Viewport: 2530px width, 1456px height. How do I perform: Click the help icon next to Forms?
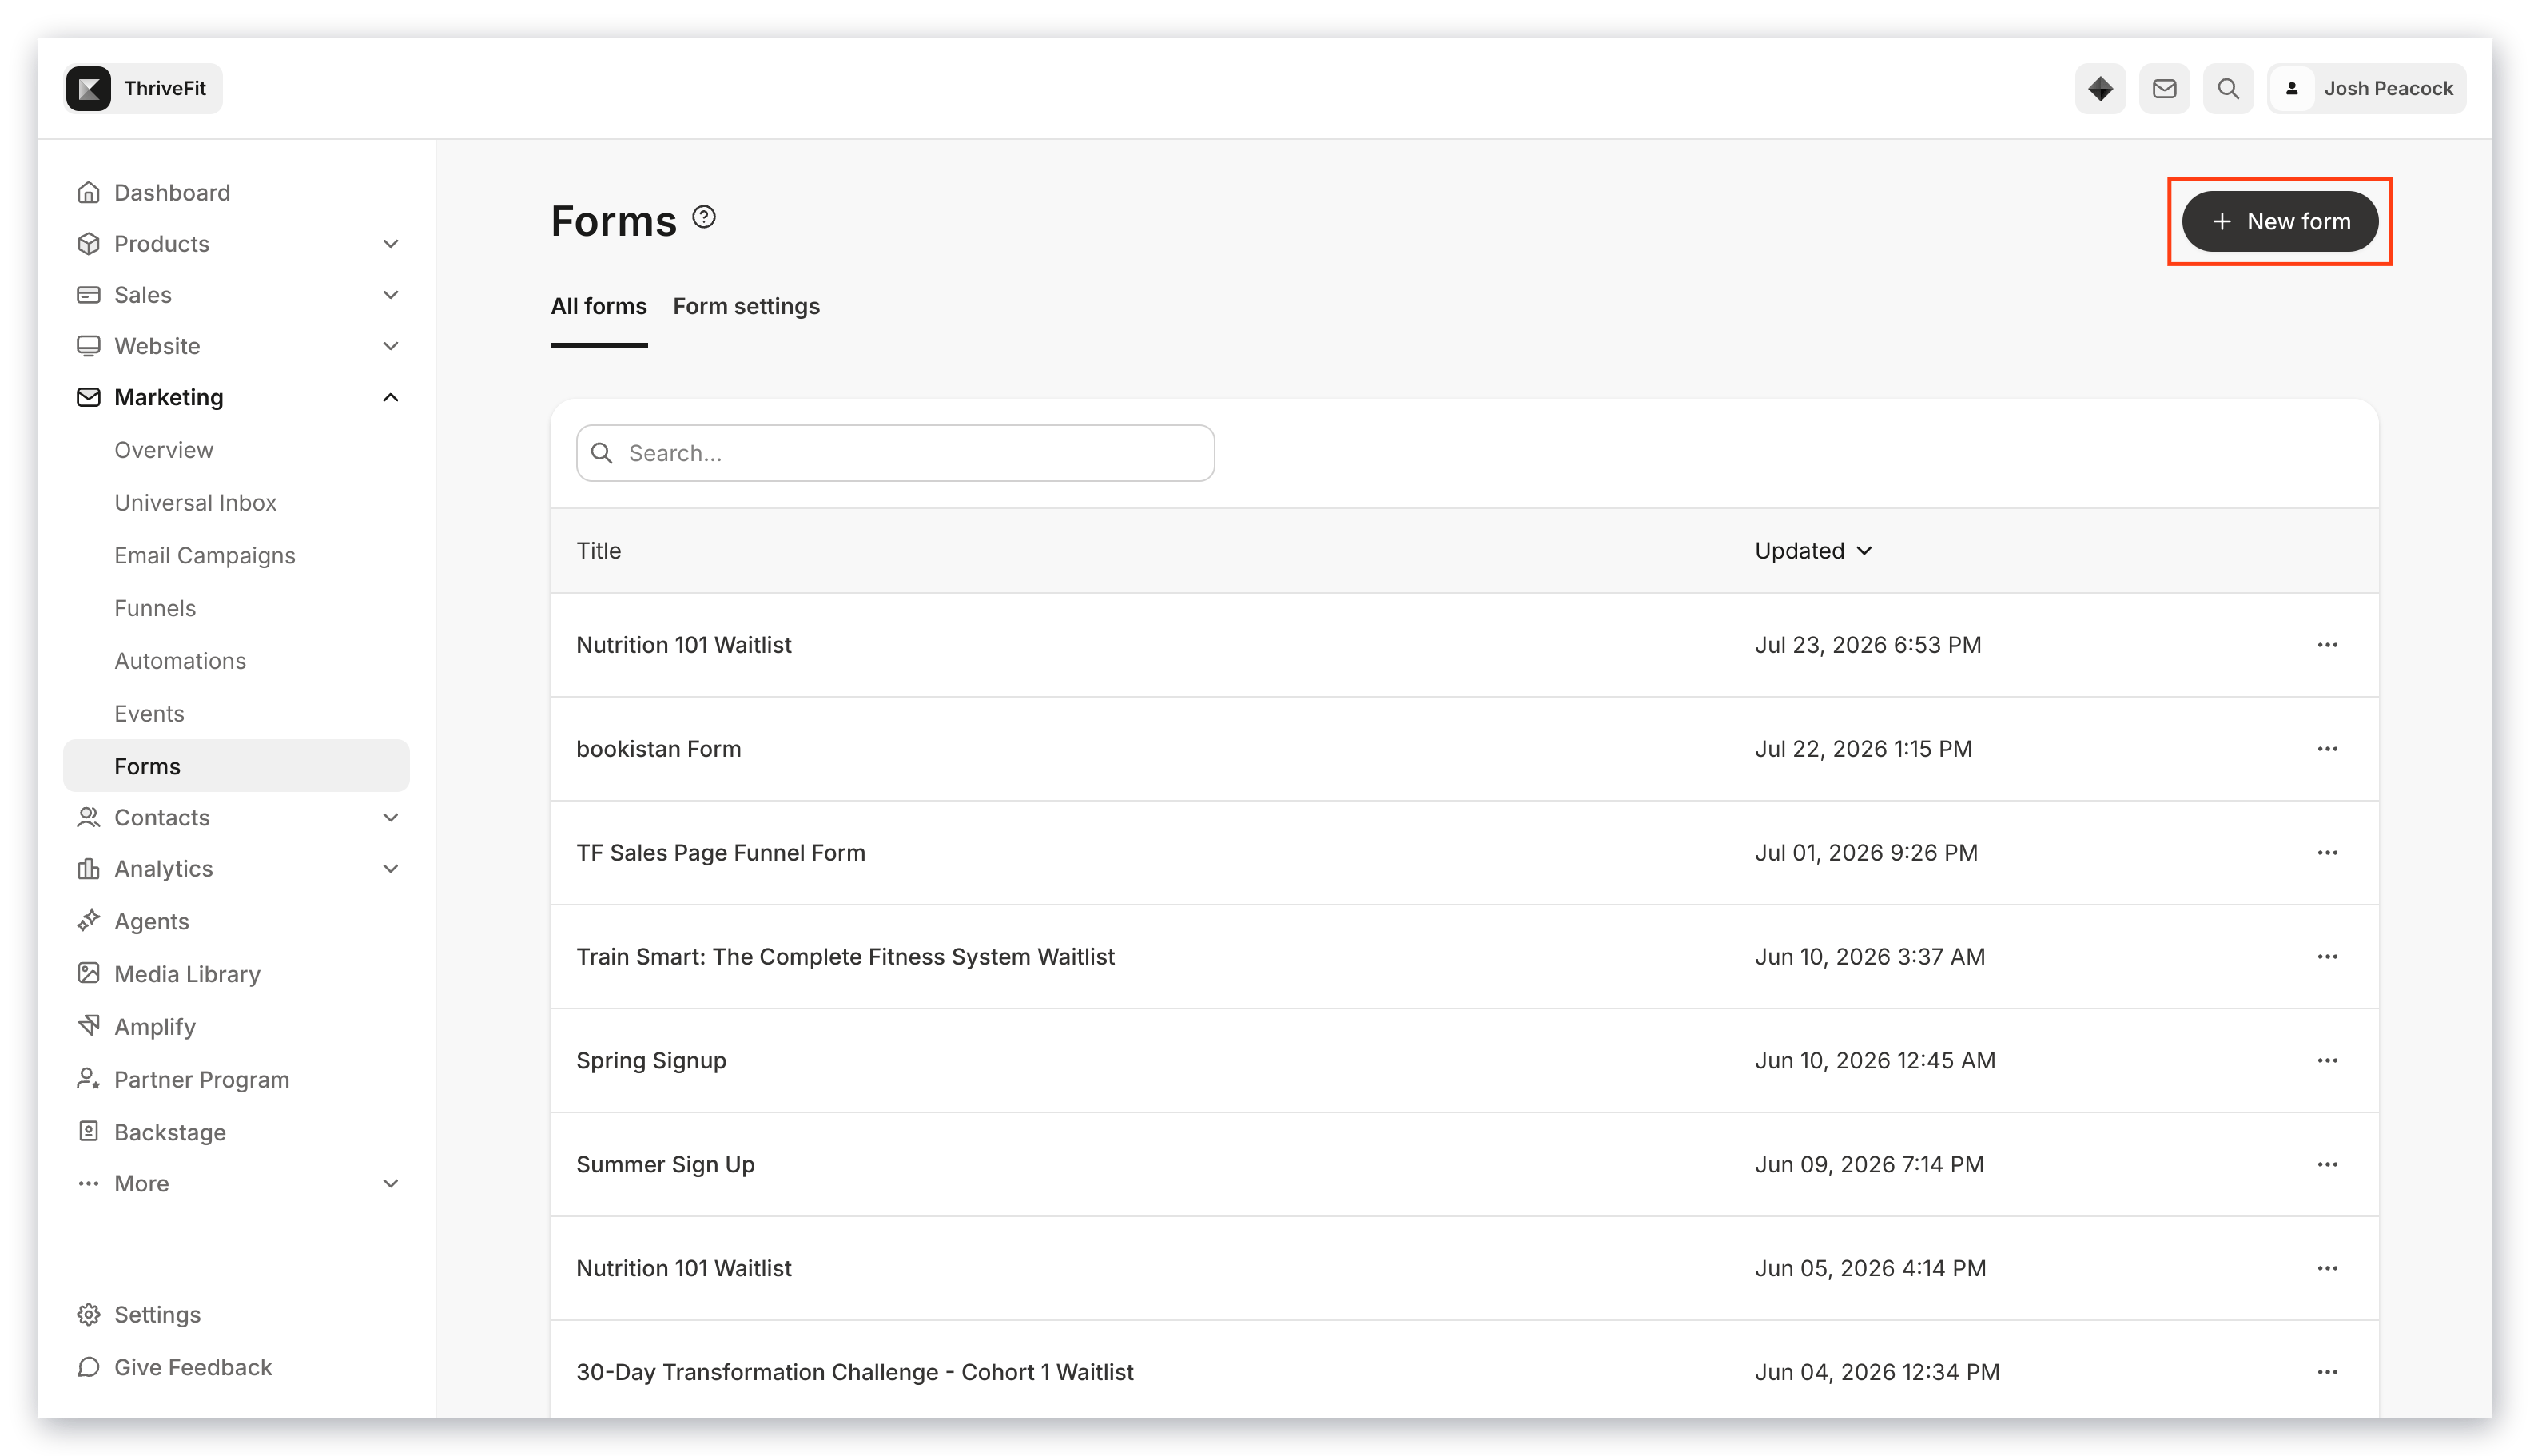click(x=704, y=217)
